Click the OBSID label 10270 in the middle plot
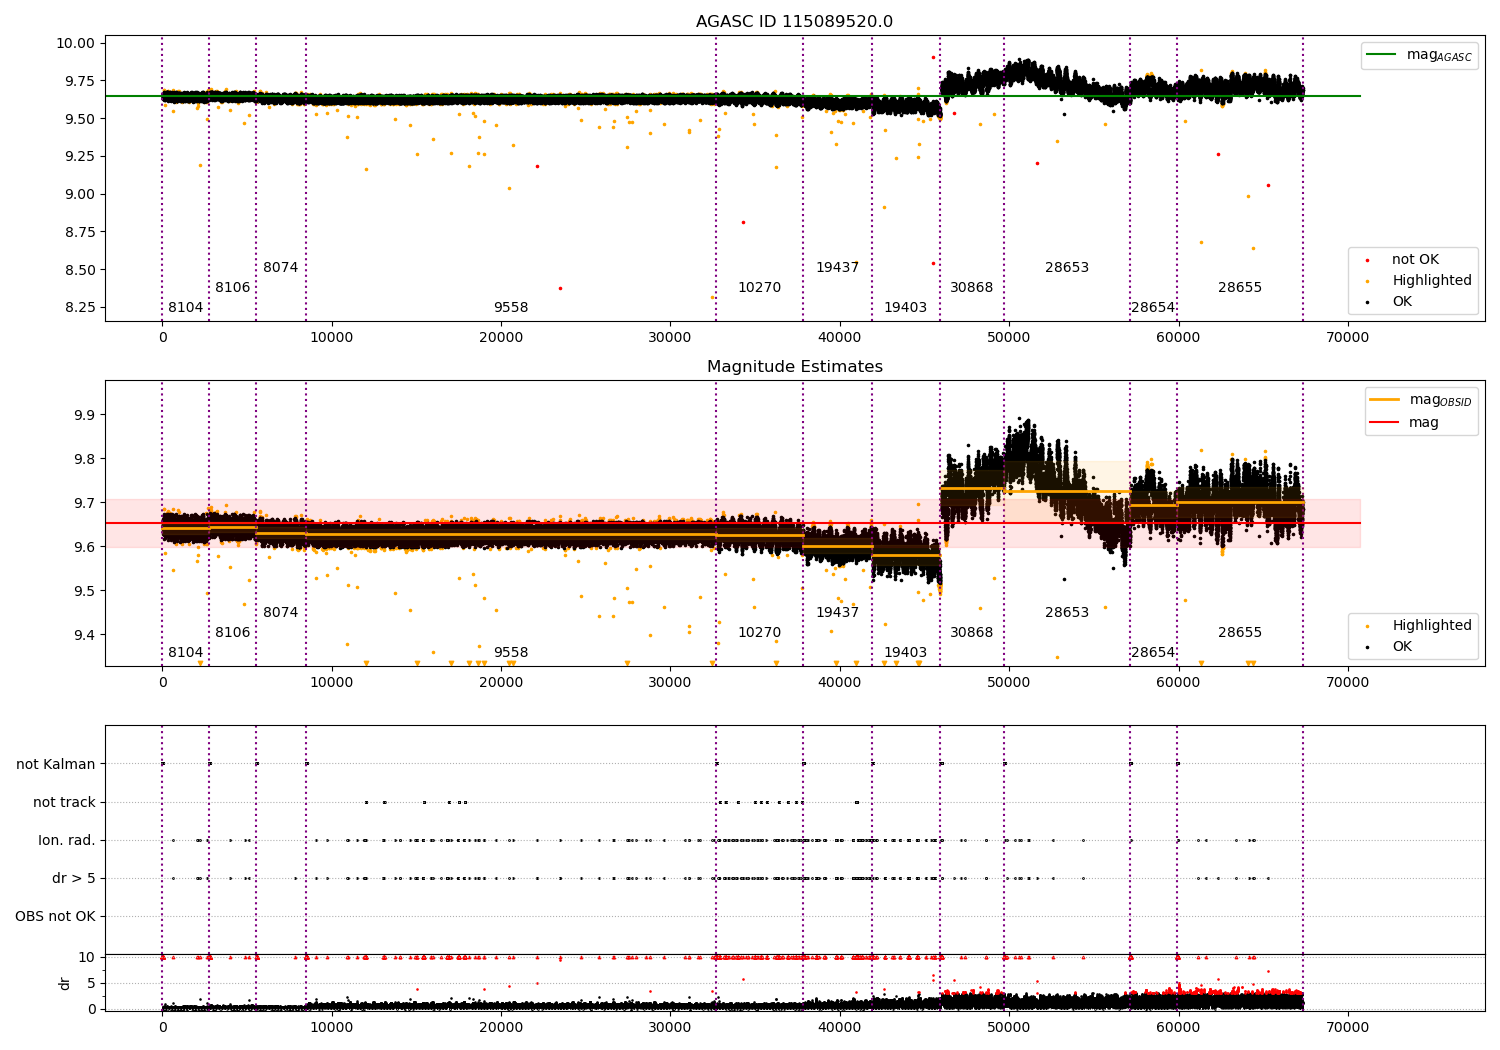The width and height of the screenshot is (1500, 1050). [x=760, y=633]
